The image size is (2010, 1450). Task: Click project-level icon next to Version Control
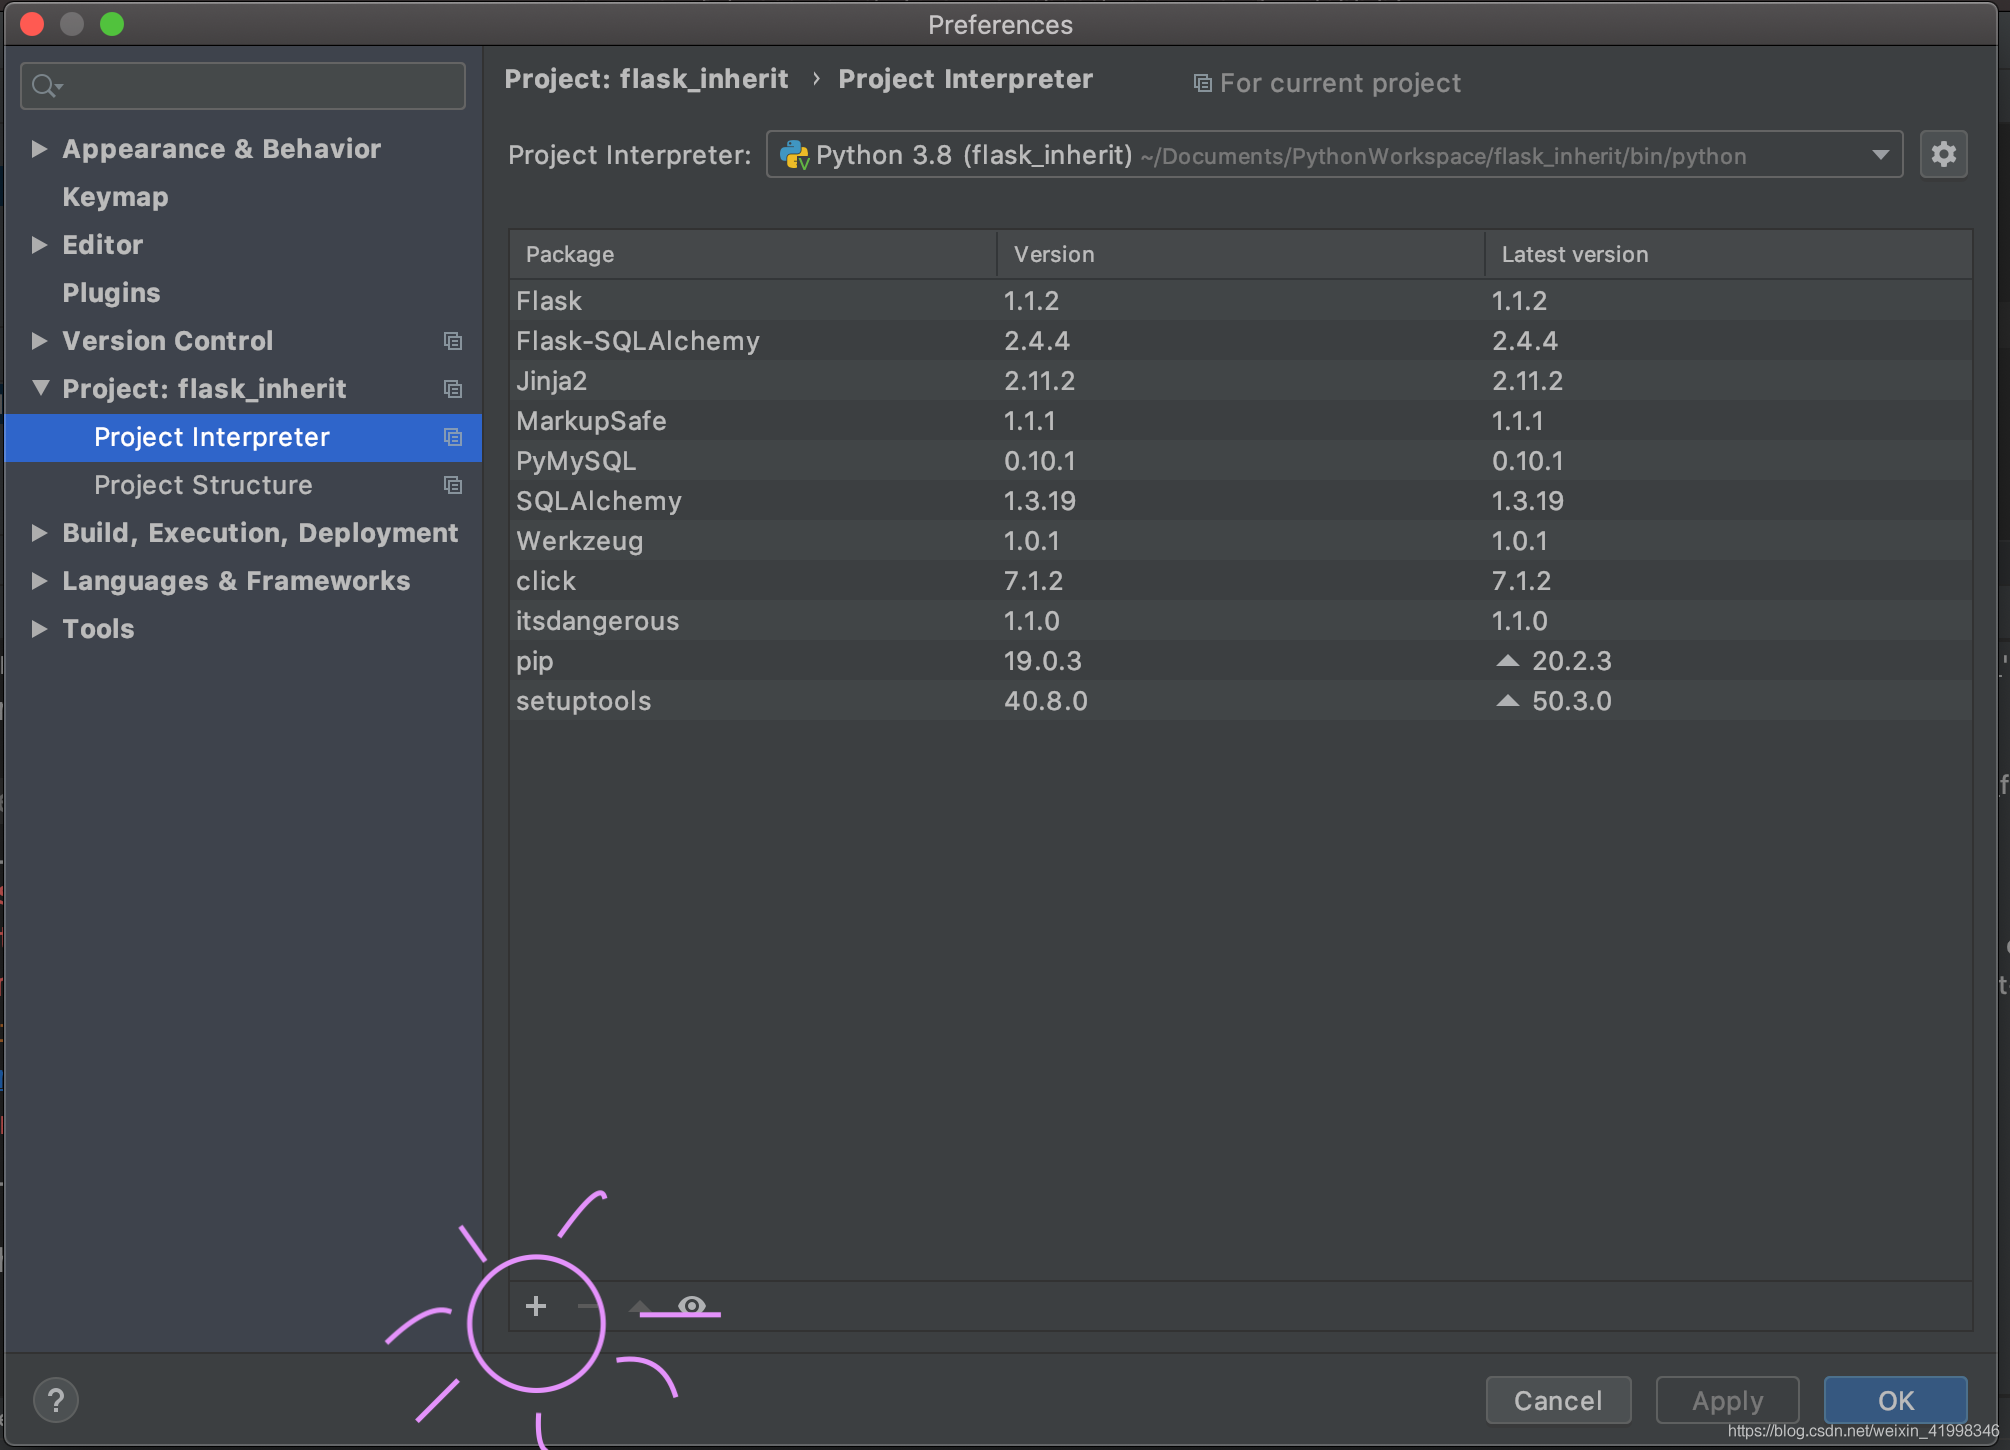tap(453, 341)
